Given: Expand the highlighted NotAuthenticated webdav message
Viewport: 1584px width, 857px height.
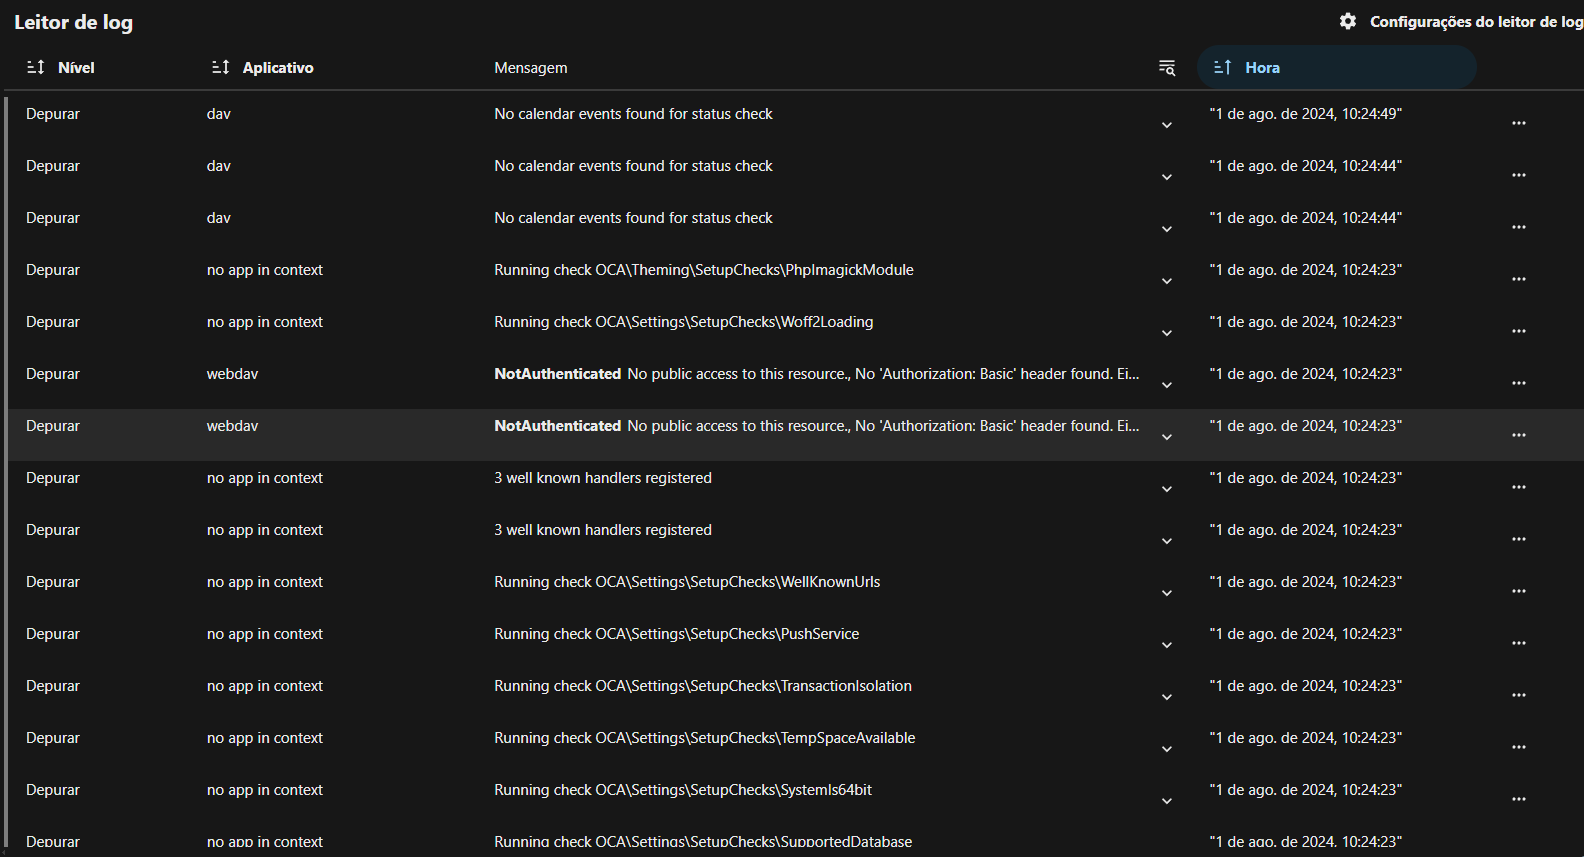Looking at the screenshot, I should tap(1166, 437).
